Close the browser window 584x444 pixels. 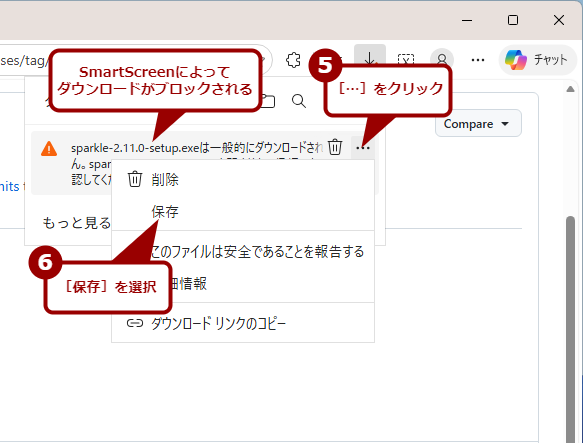pyautogui.click(x=559, y=20)
